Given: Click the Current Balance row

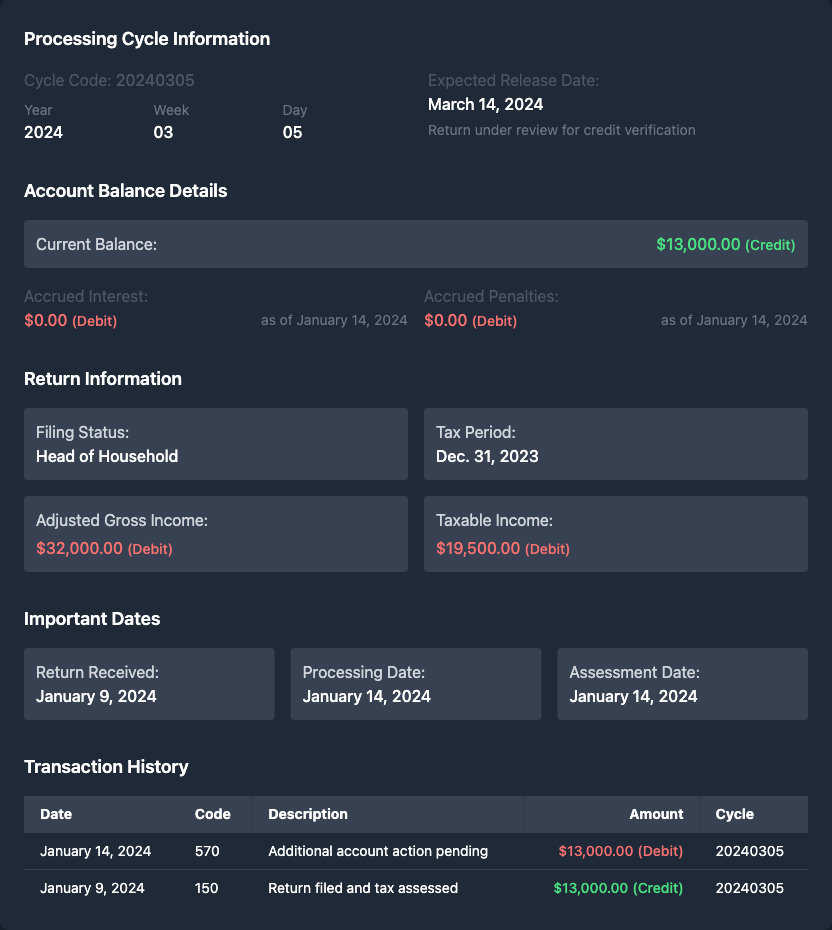Looking at the screenshot, I should tap(415, 244).
